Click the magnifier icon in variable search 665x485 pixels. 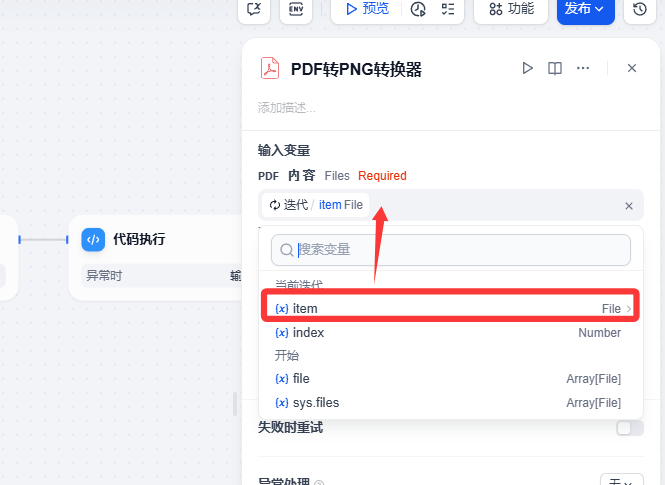[287, 250]
